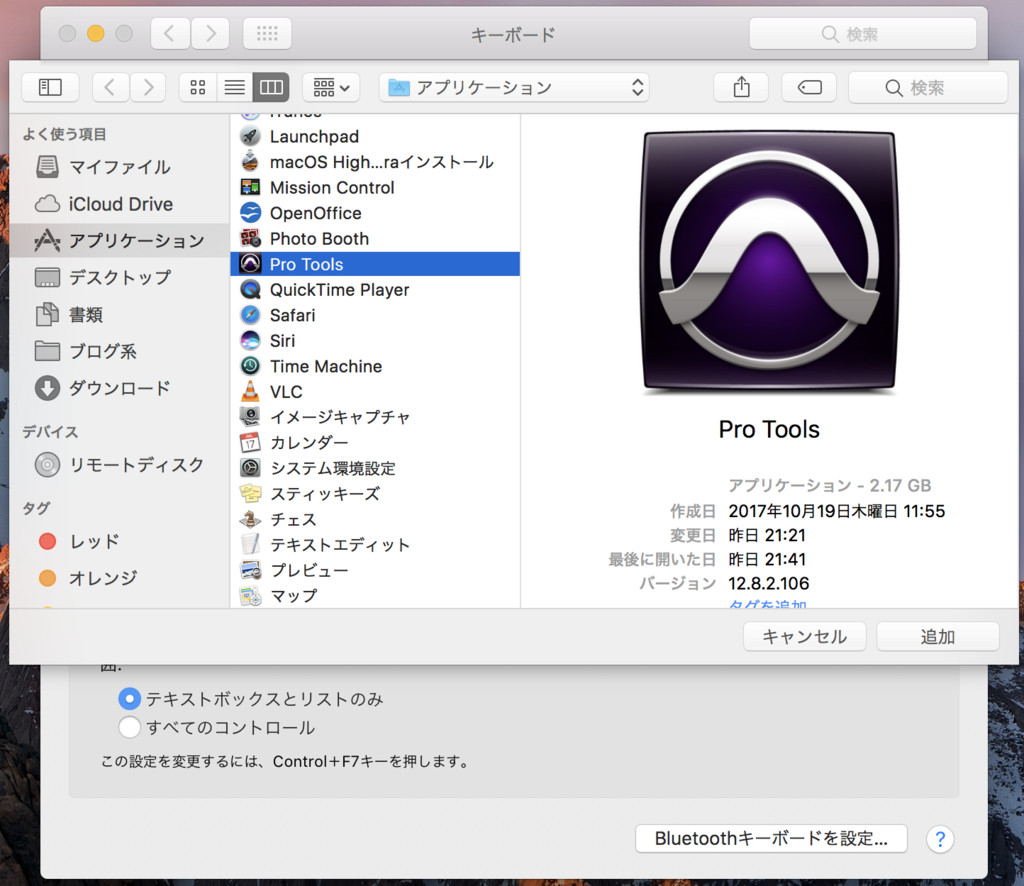Select the レッド tag
The height and width of the screenshot is (886, 1024).
pyautogui.click(x=120, y=541)
